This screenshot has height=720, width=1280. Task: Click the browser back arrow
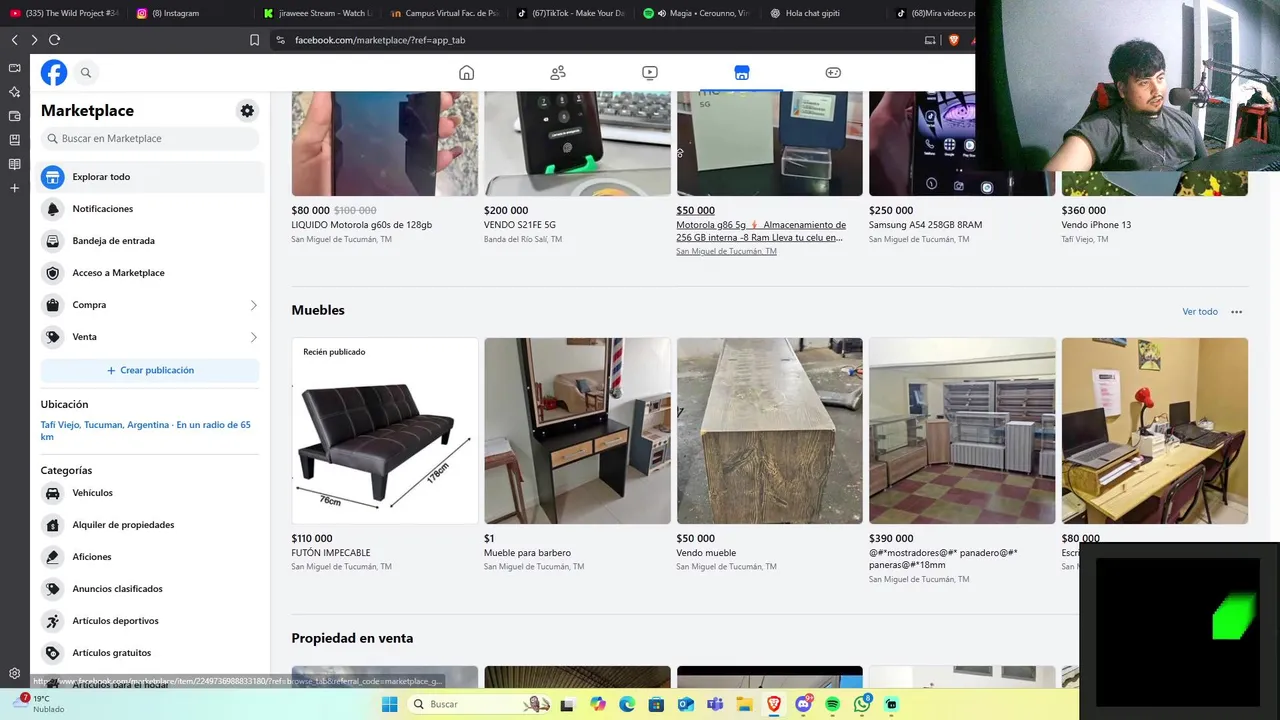(14, 40)
